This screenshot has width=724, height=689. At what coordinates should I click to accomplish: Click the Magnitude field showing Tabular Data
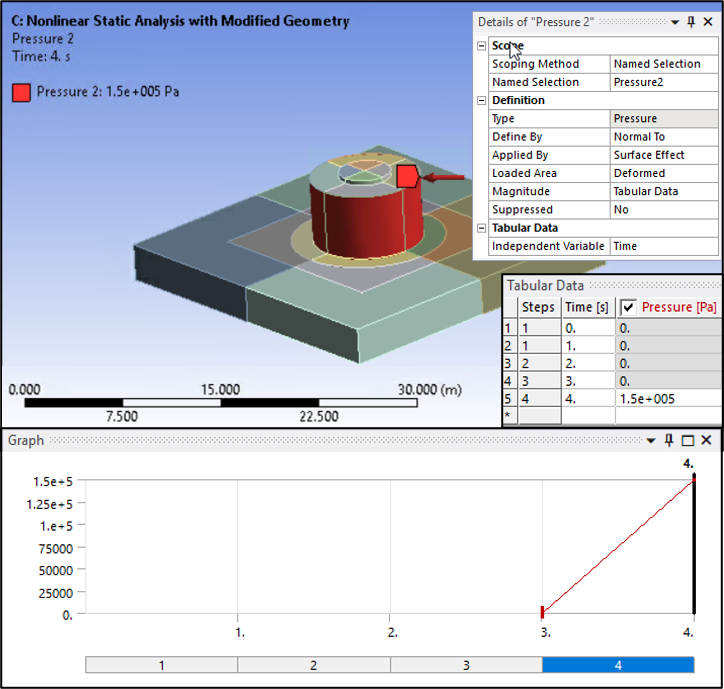[663, 192]
